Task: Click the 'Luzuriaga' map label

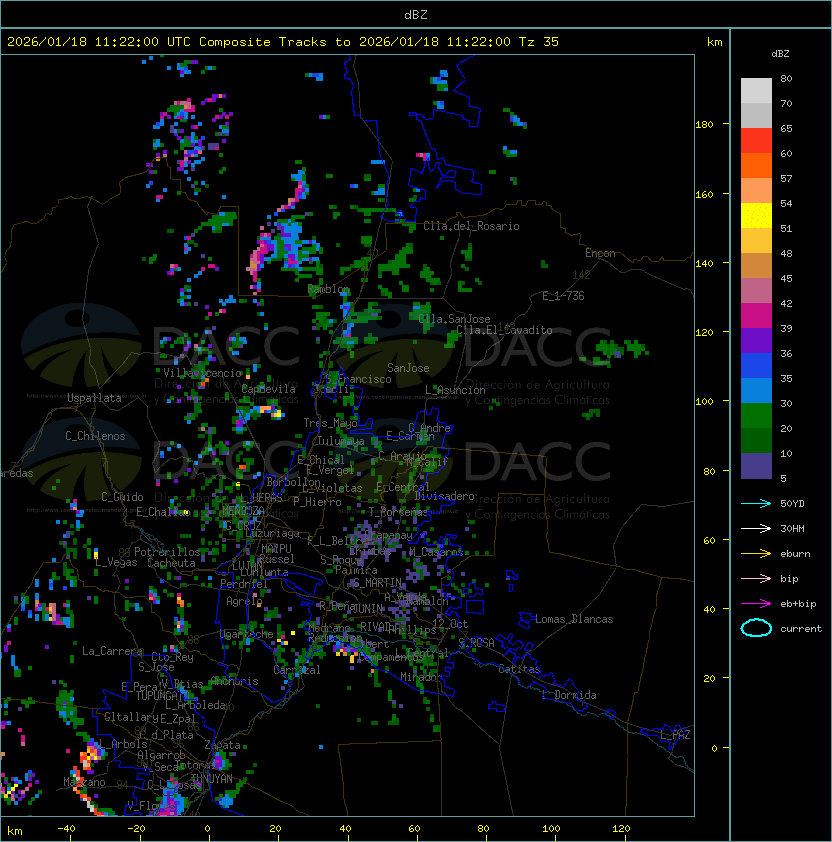Action: pos(272,533)
